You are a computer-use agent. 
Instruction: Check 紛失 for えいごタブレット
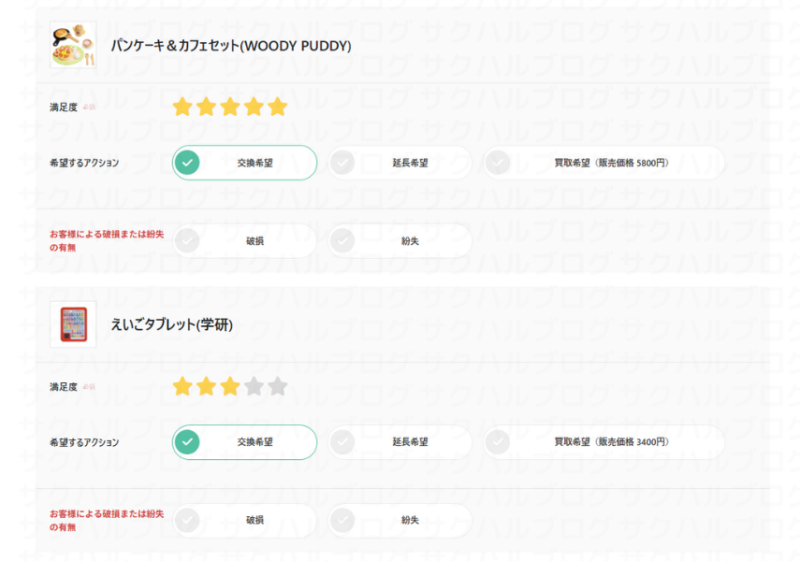tap(399, 520)
